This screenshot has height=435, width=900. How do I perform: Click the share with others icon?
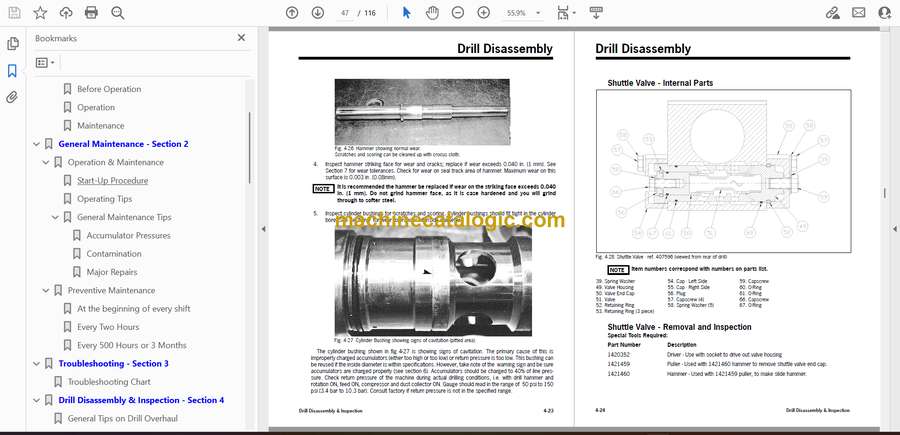885,13
